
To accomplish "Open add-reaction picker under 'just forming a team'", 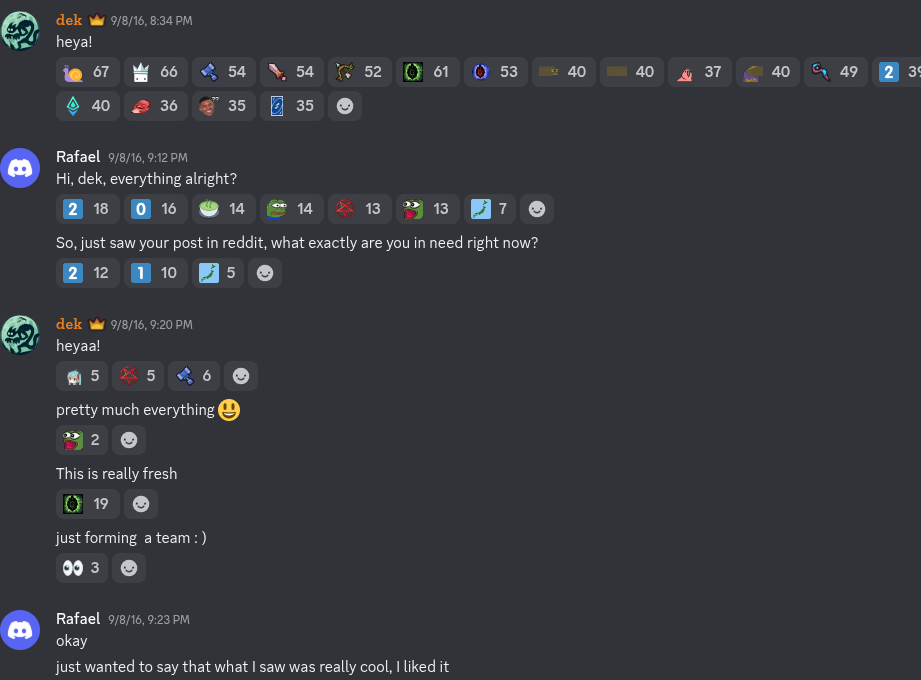I will (x=129, y=568).
